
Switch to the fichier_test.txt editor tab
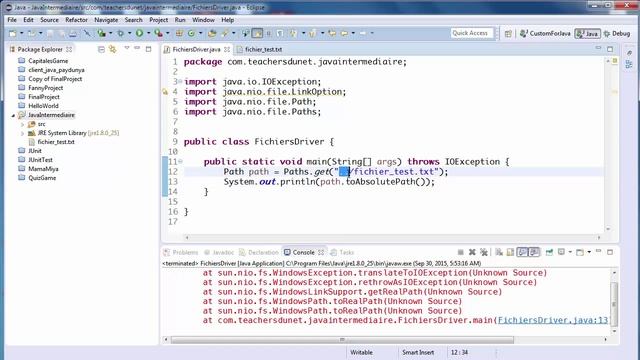[263, 49]
